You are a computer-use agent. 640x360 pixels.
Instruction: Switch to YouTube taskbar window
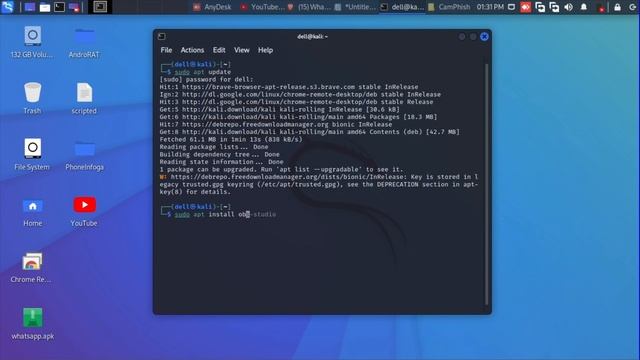263,7
